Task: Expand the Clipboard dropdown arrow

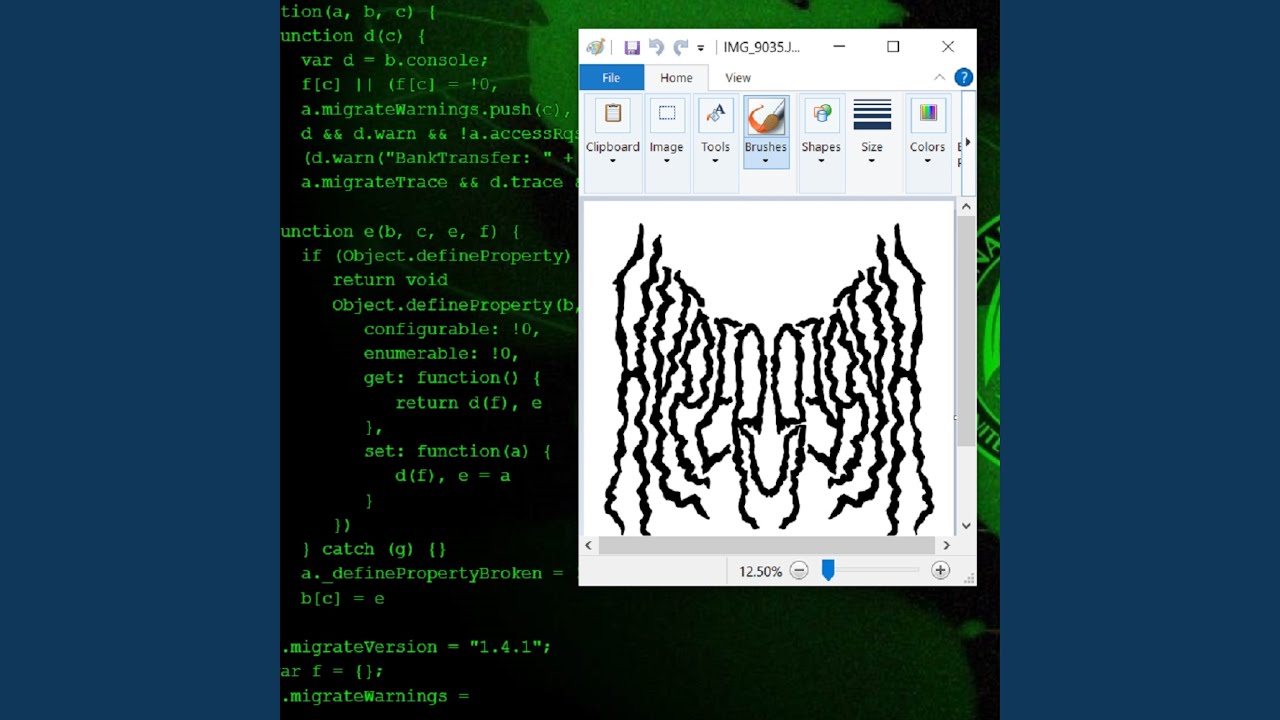Action: (613, 161)
